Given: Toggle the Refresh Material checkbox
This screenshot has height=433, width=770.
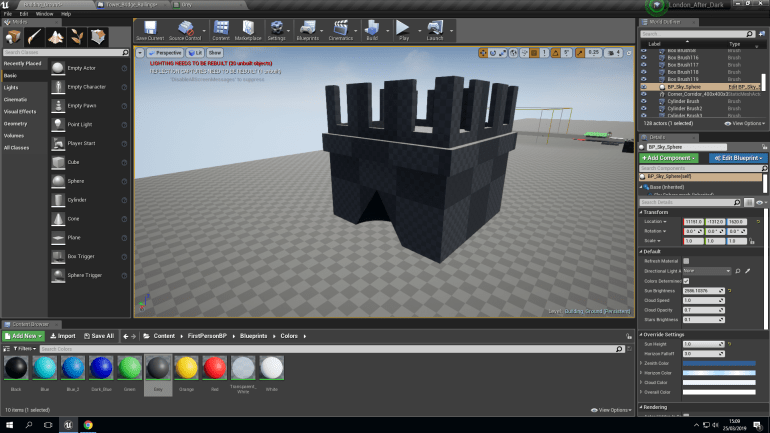Looking at the screenshot, I should pos(686,261).
